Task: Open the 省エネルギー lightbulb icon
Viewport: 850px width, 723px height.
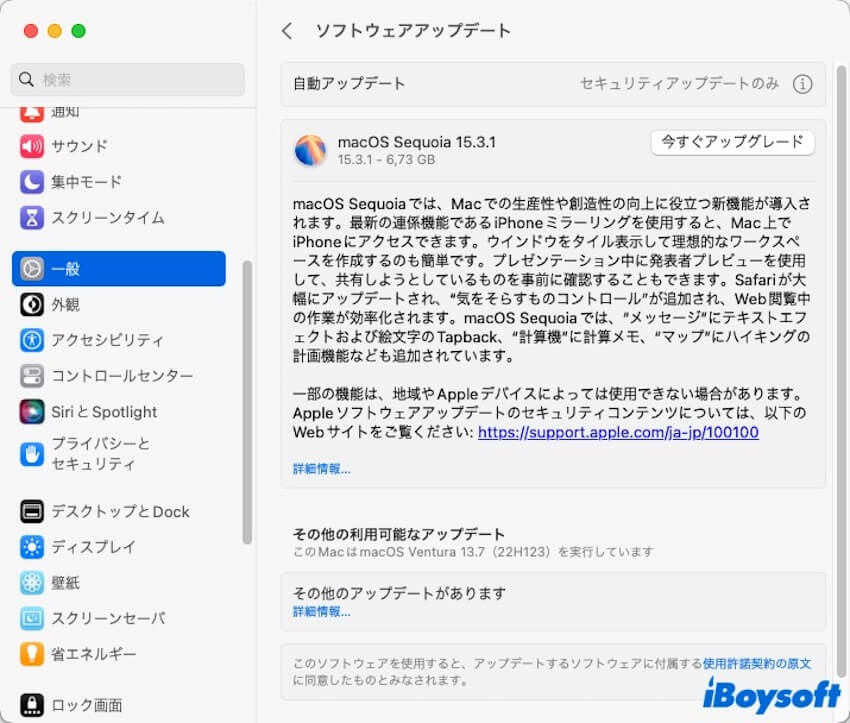Action: pos(31,654)
